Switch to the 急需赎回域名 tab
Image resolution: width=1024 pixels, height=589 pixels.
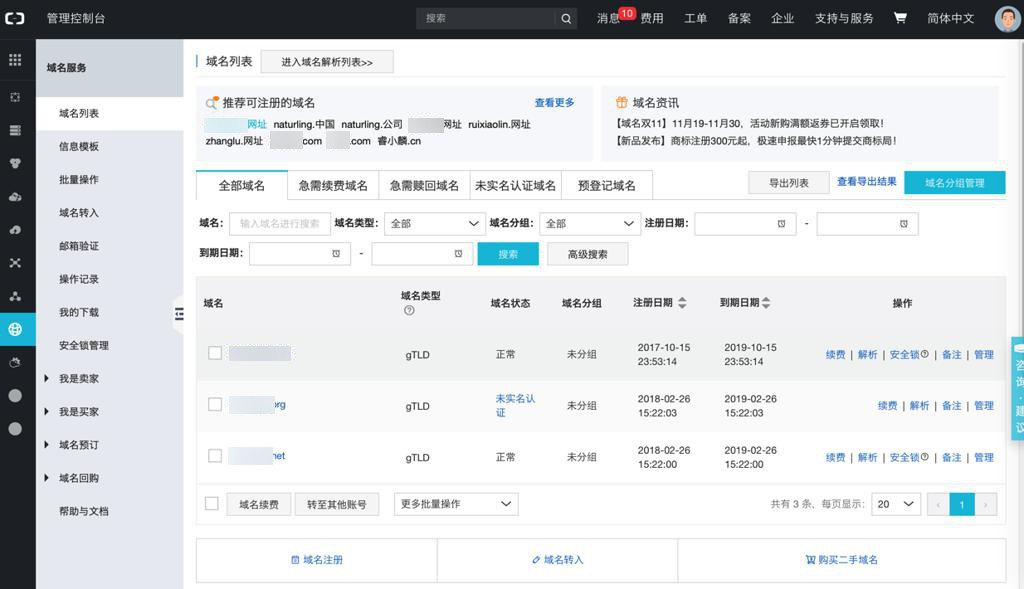(x=424, y=185)
